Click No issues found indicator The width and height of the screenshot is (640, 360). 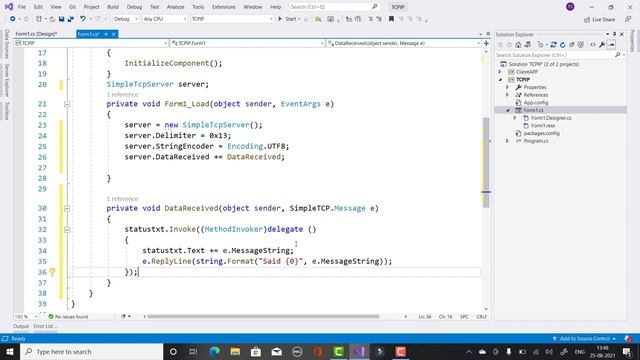click(x=68, y=316)
